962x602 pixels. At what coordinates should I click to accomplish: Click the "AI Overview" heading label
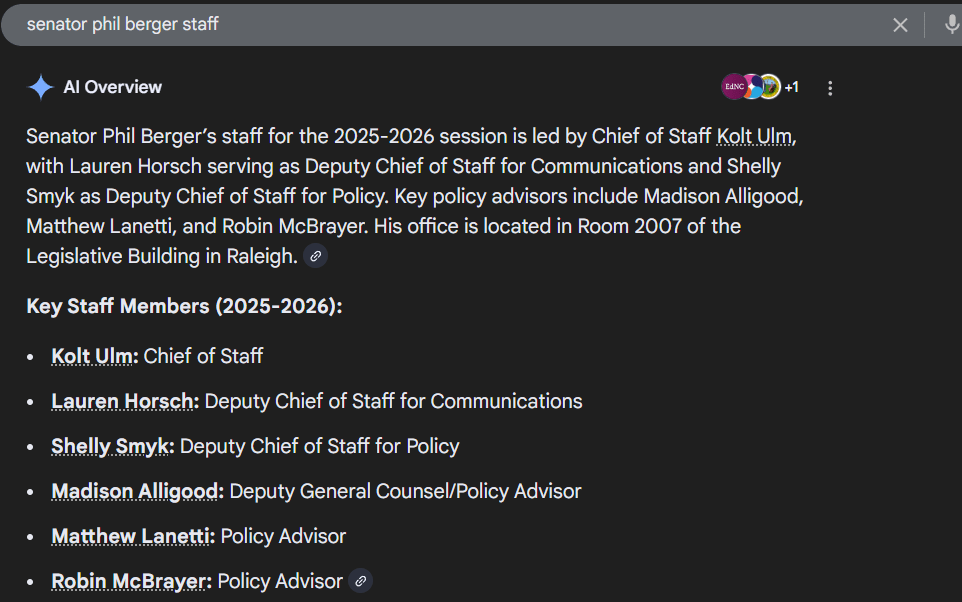(x=112, y=88)
